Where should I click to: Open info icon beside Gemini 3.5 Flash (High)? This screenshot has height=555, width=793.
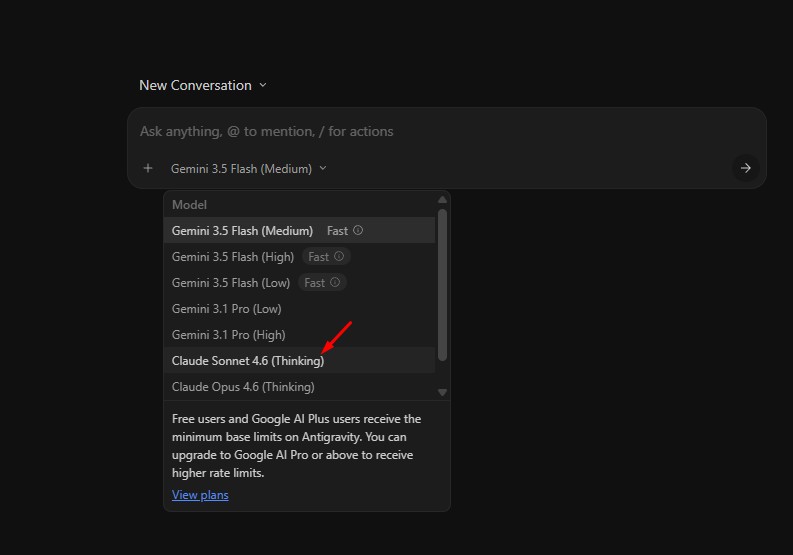(339, 257)
